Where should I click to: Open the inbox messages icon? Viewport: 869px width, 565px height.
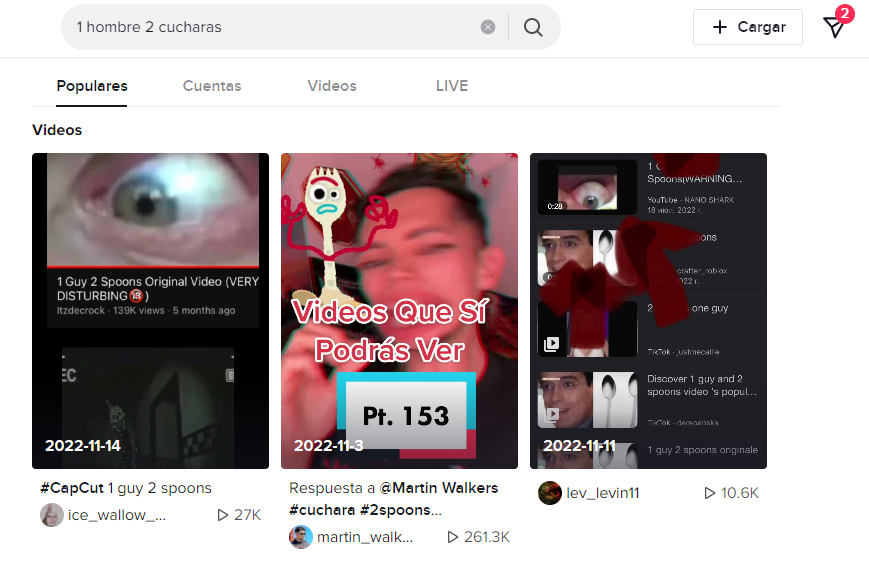[834, 27]
